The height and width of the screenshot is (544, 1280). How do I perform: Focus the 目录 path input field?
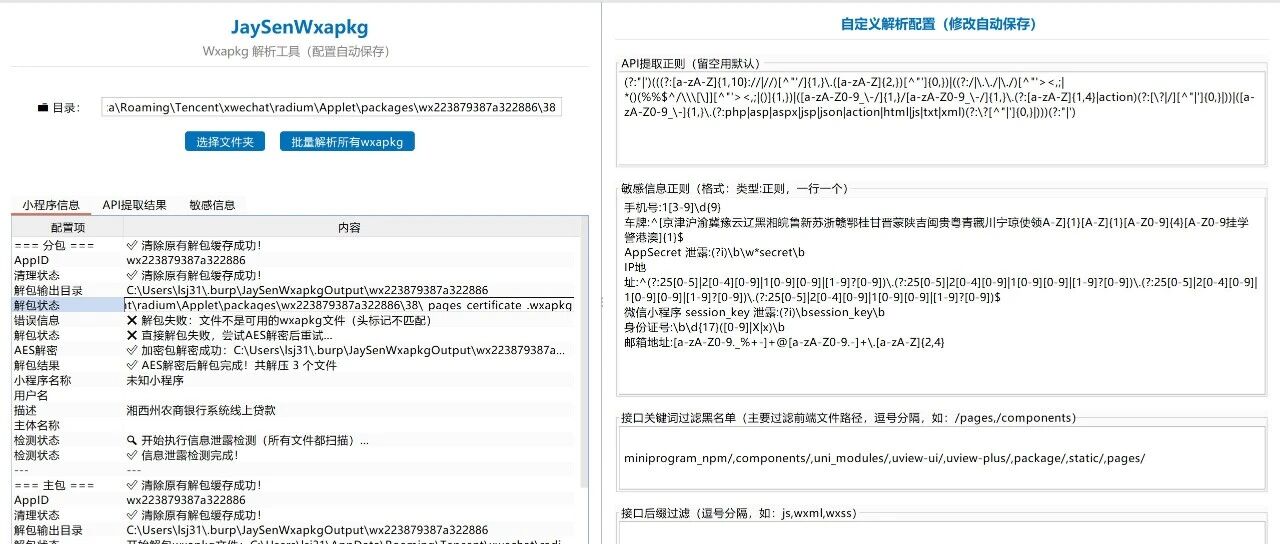click(x=331, y=107)
